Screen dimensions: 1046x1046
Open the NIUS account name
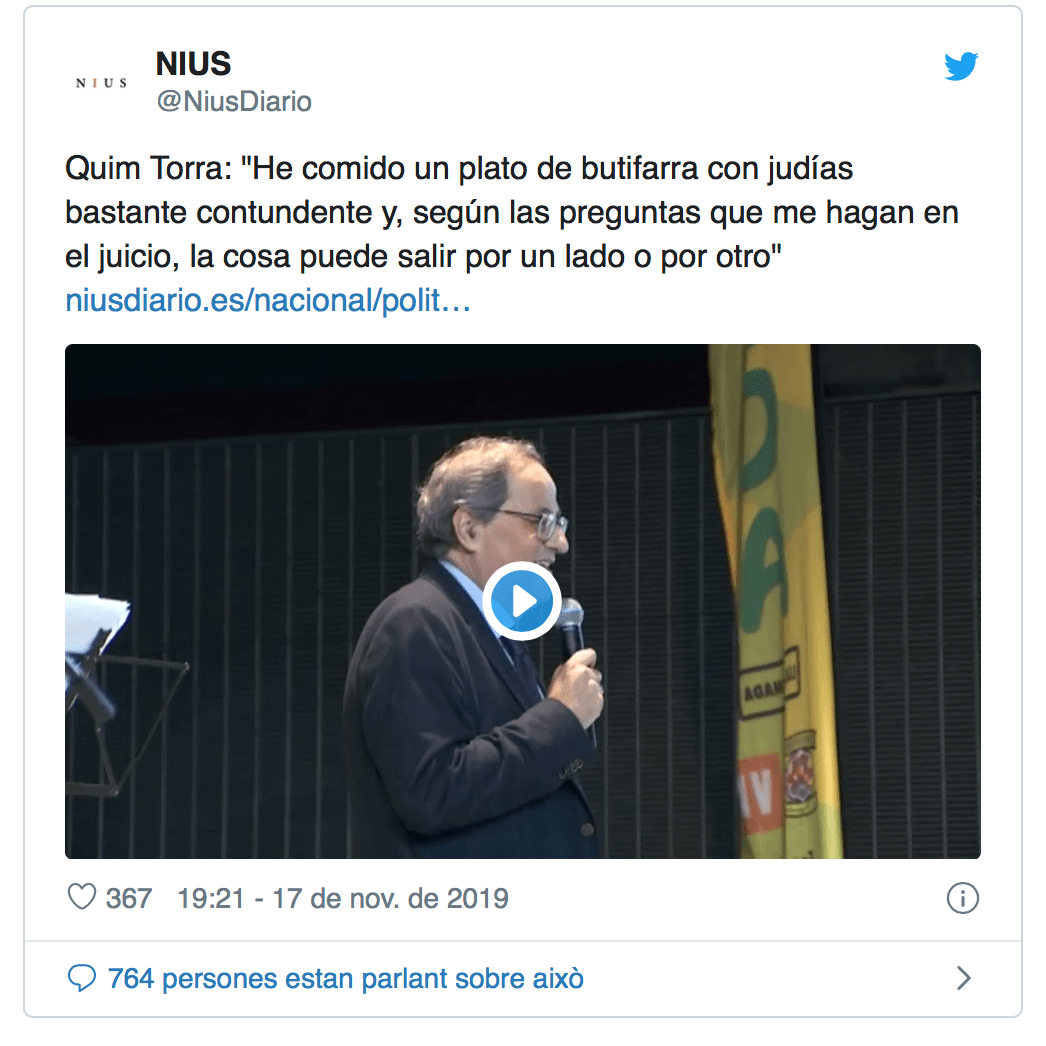coord(193,64)
